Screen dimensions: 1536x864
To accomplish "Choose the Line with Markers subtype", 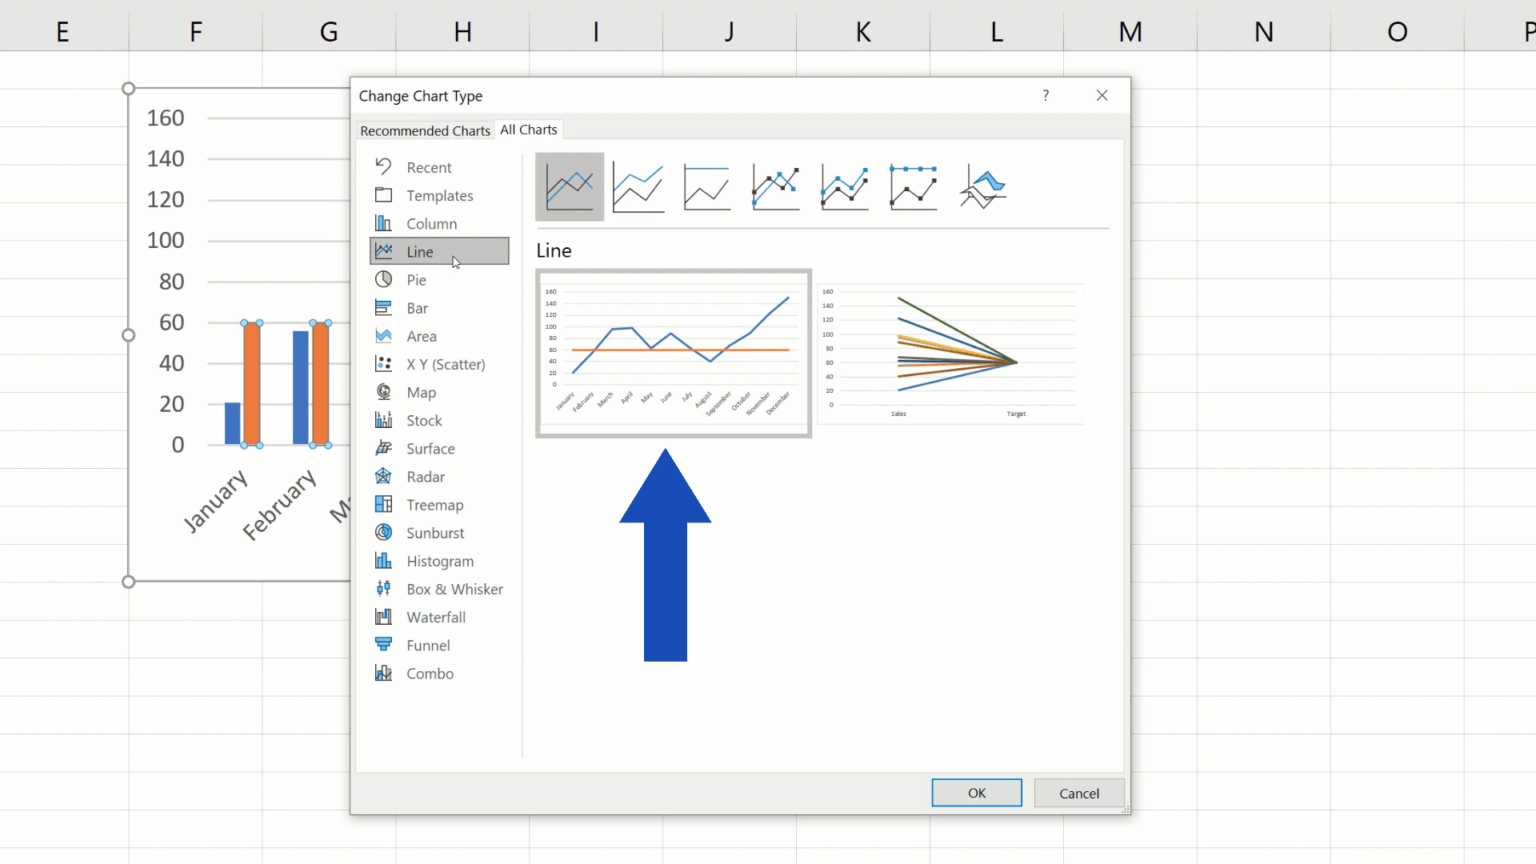I will pos(776,187).
